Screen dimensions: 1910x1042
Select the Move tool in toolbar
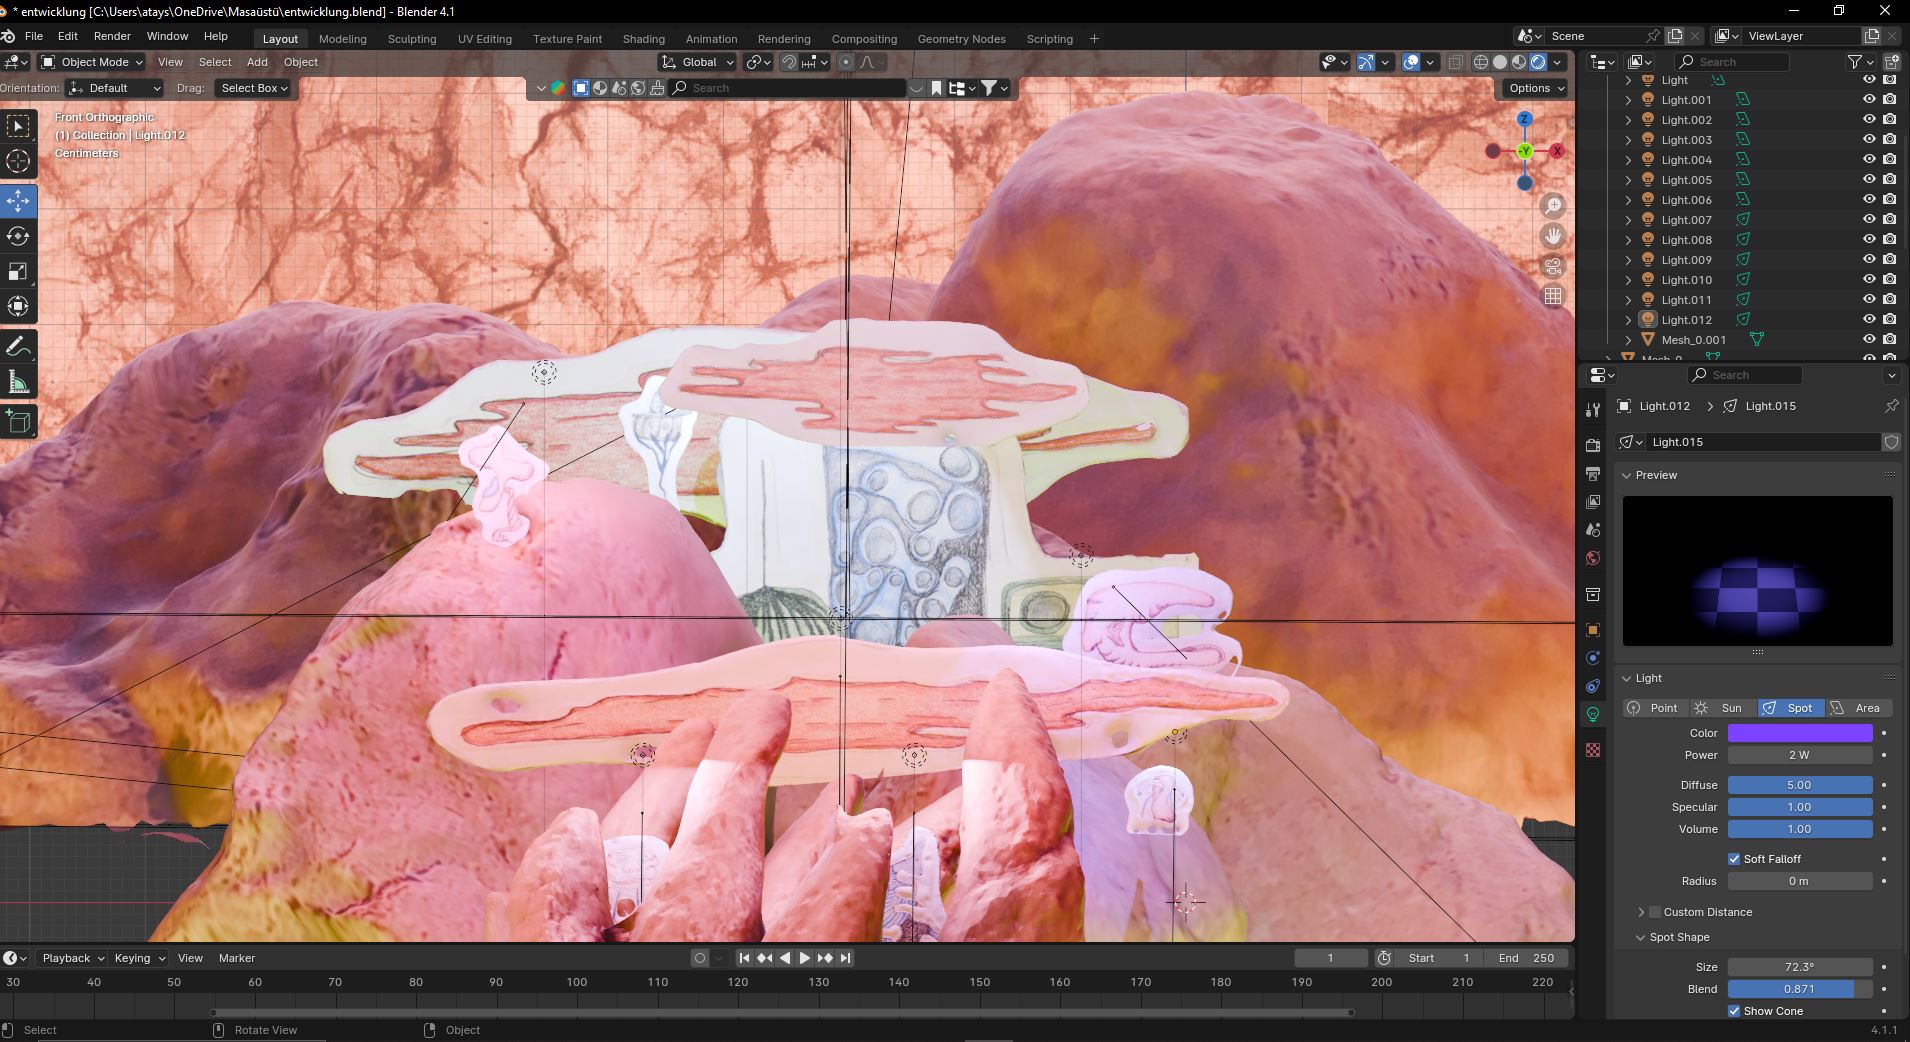(18, 201)
